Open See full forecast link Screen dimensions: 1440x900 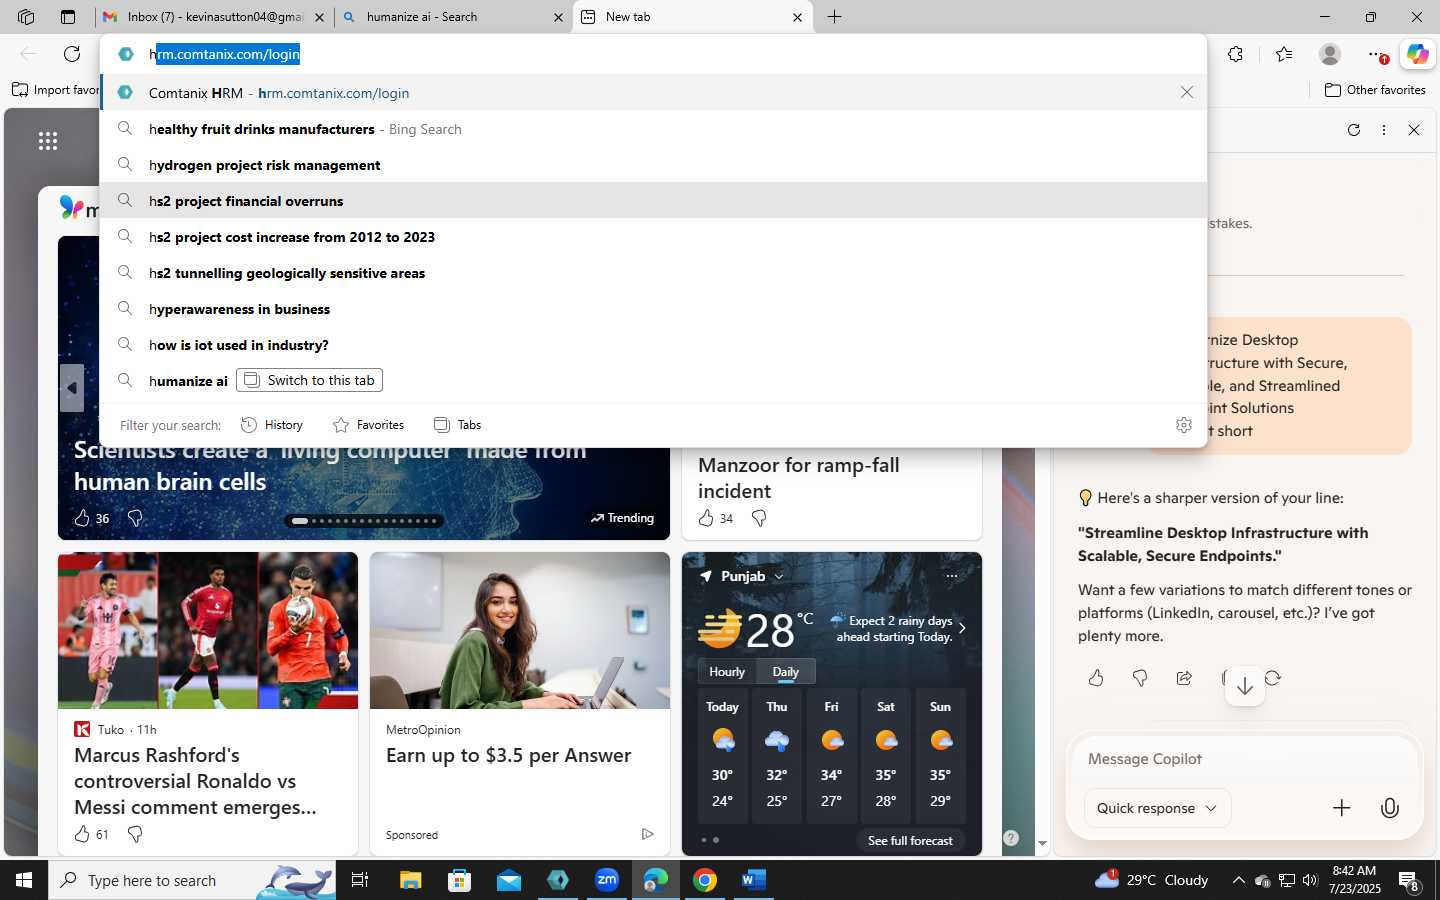910,840
